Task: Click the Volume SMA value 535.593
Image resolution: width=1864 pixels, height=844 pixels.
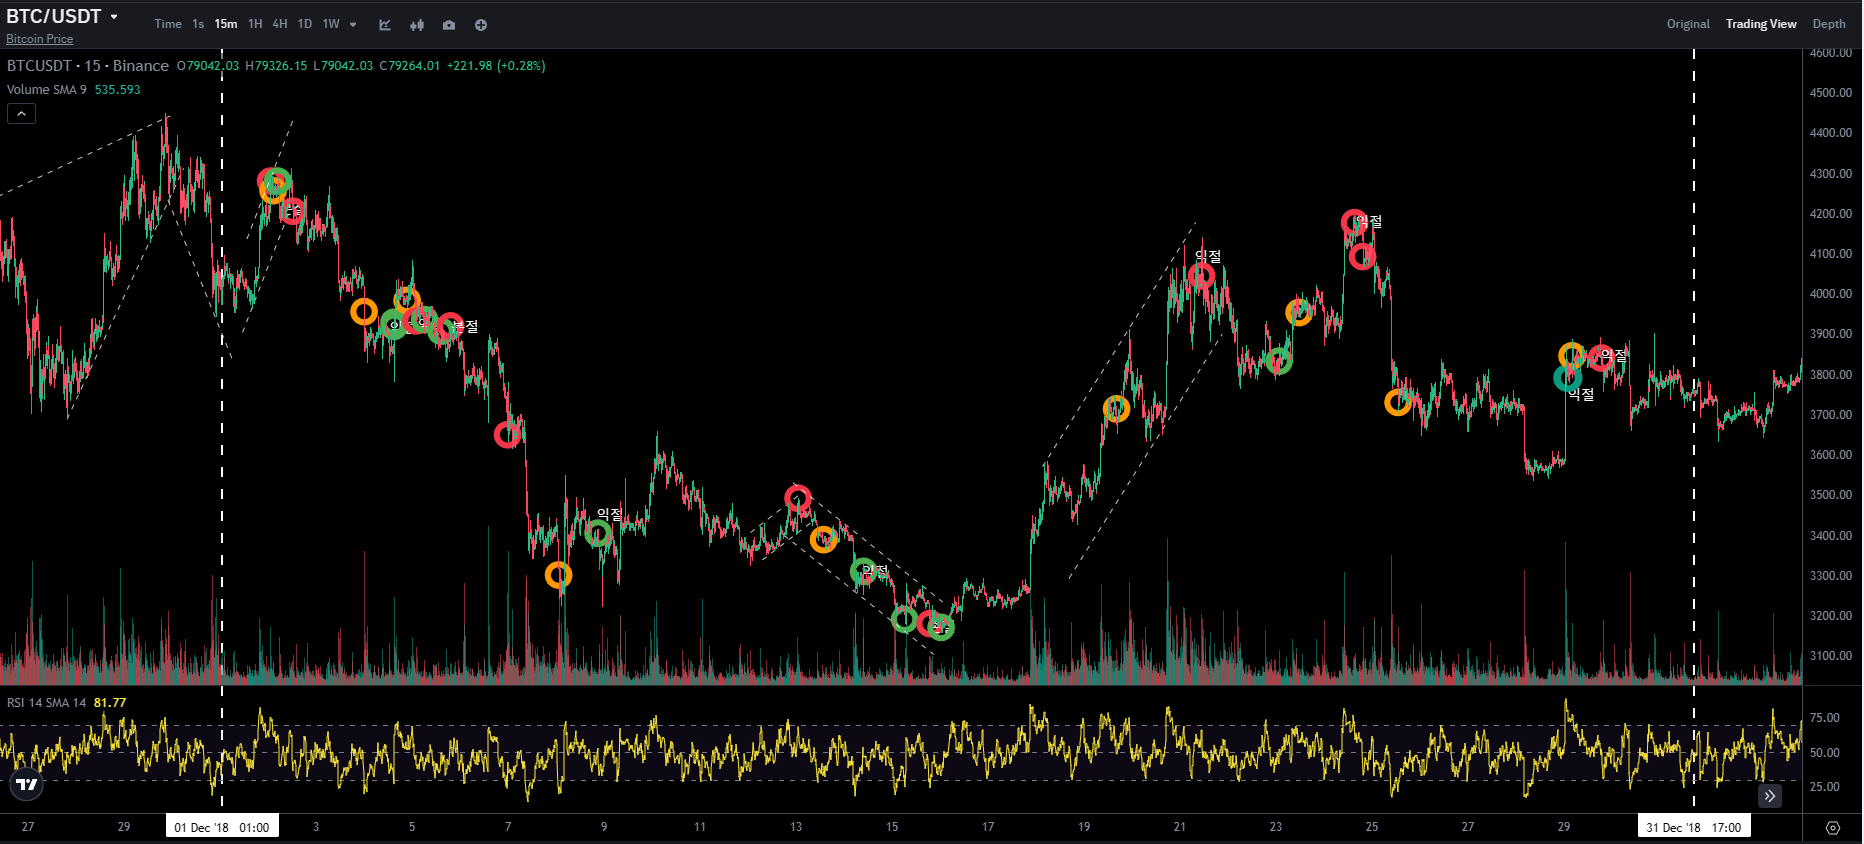Action: coord(118,90)
